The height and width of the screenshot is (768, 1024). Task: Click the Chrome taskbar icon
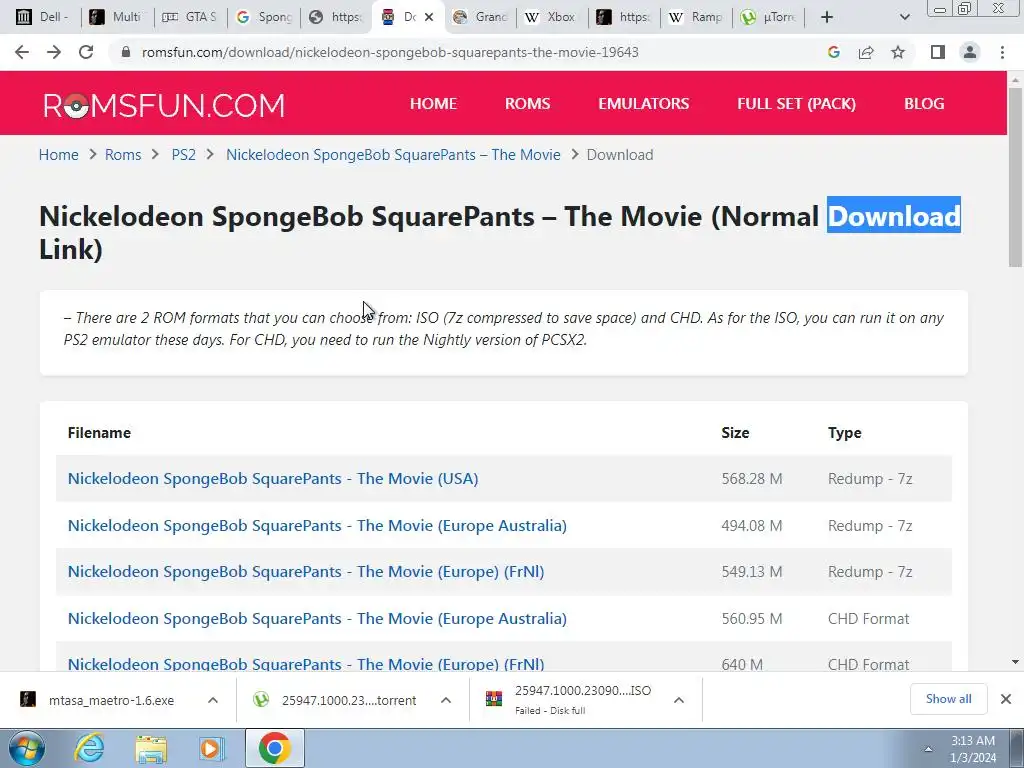tap(274, 748)
